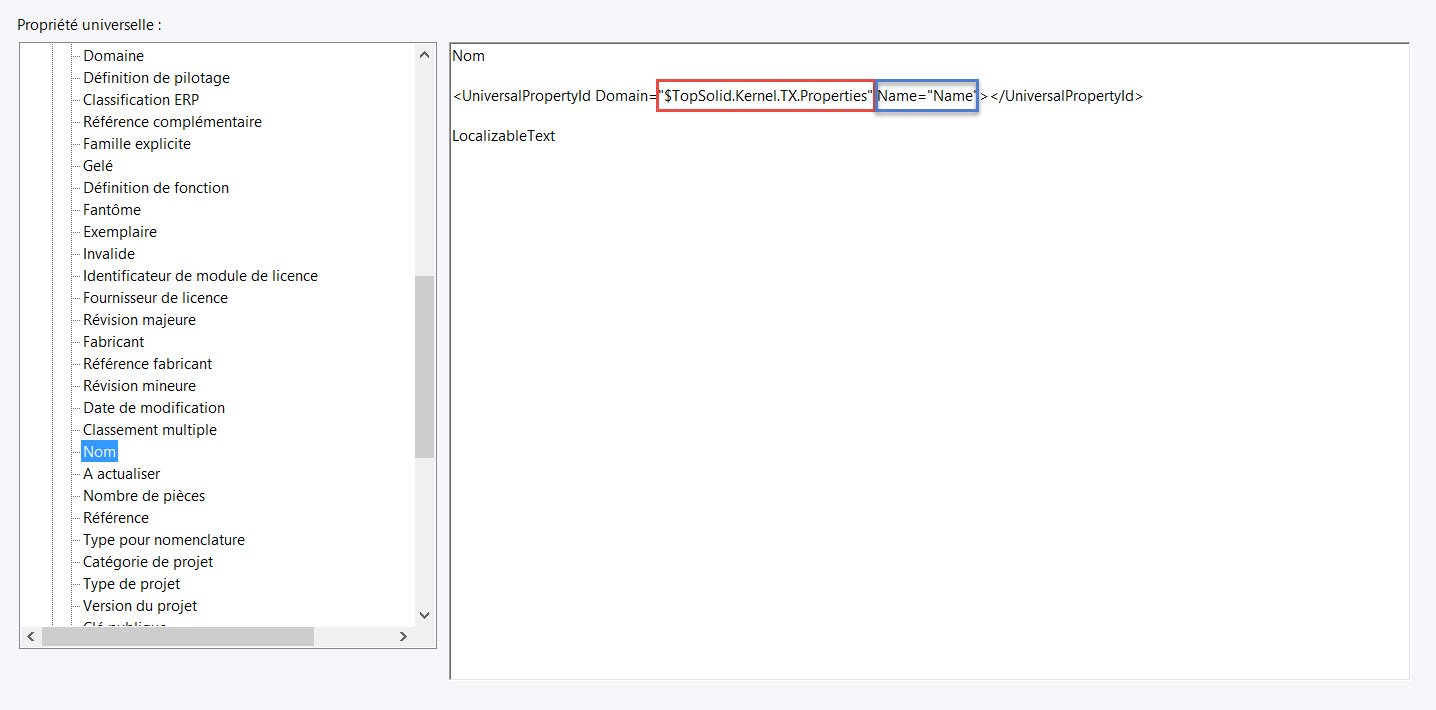Pick Type pour nomenclature property
This screenshot has width=1436, height=710.
point(164,540)
